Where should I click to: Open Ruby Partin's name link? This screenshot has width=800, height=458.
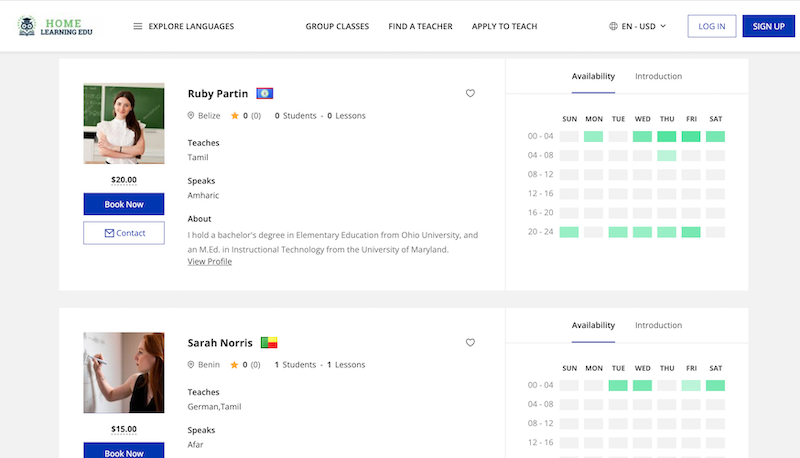(218, 93)
